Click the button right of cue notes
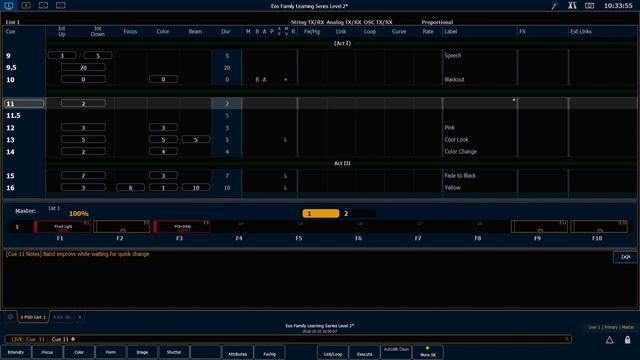The height and width of the screenshot is (360, 640). [x=625, y=257]
